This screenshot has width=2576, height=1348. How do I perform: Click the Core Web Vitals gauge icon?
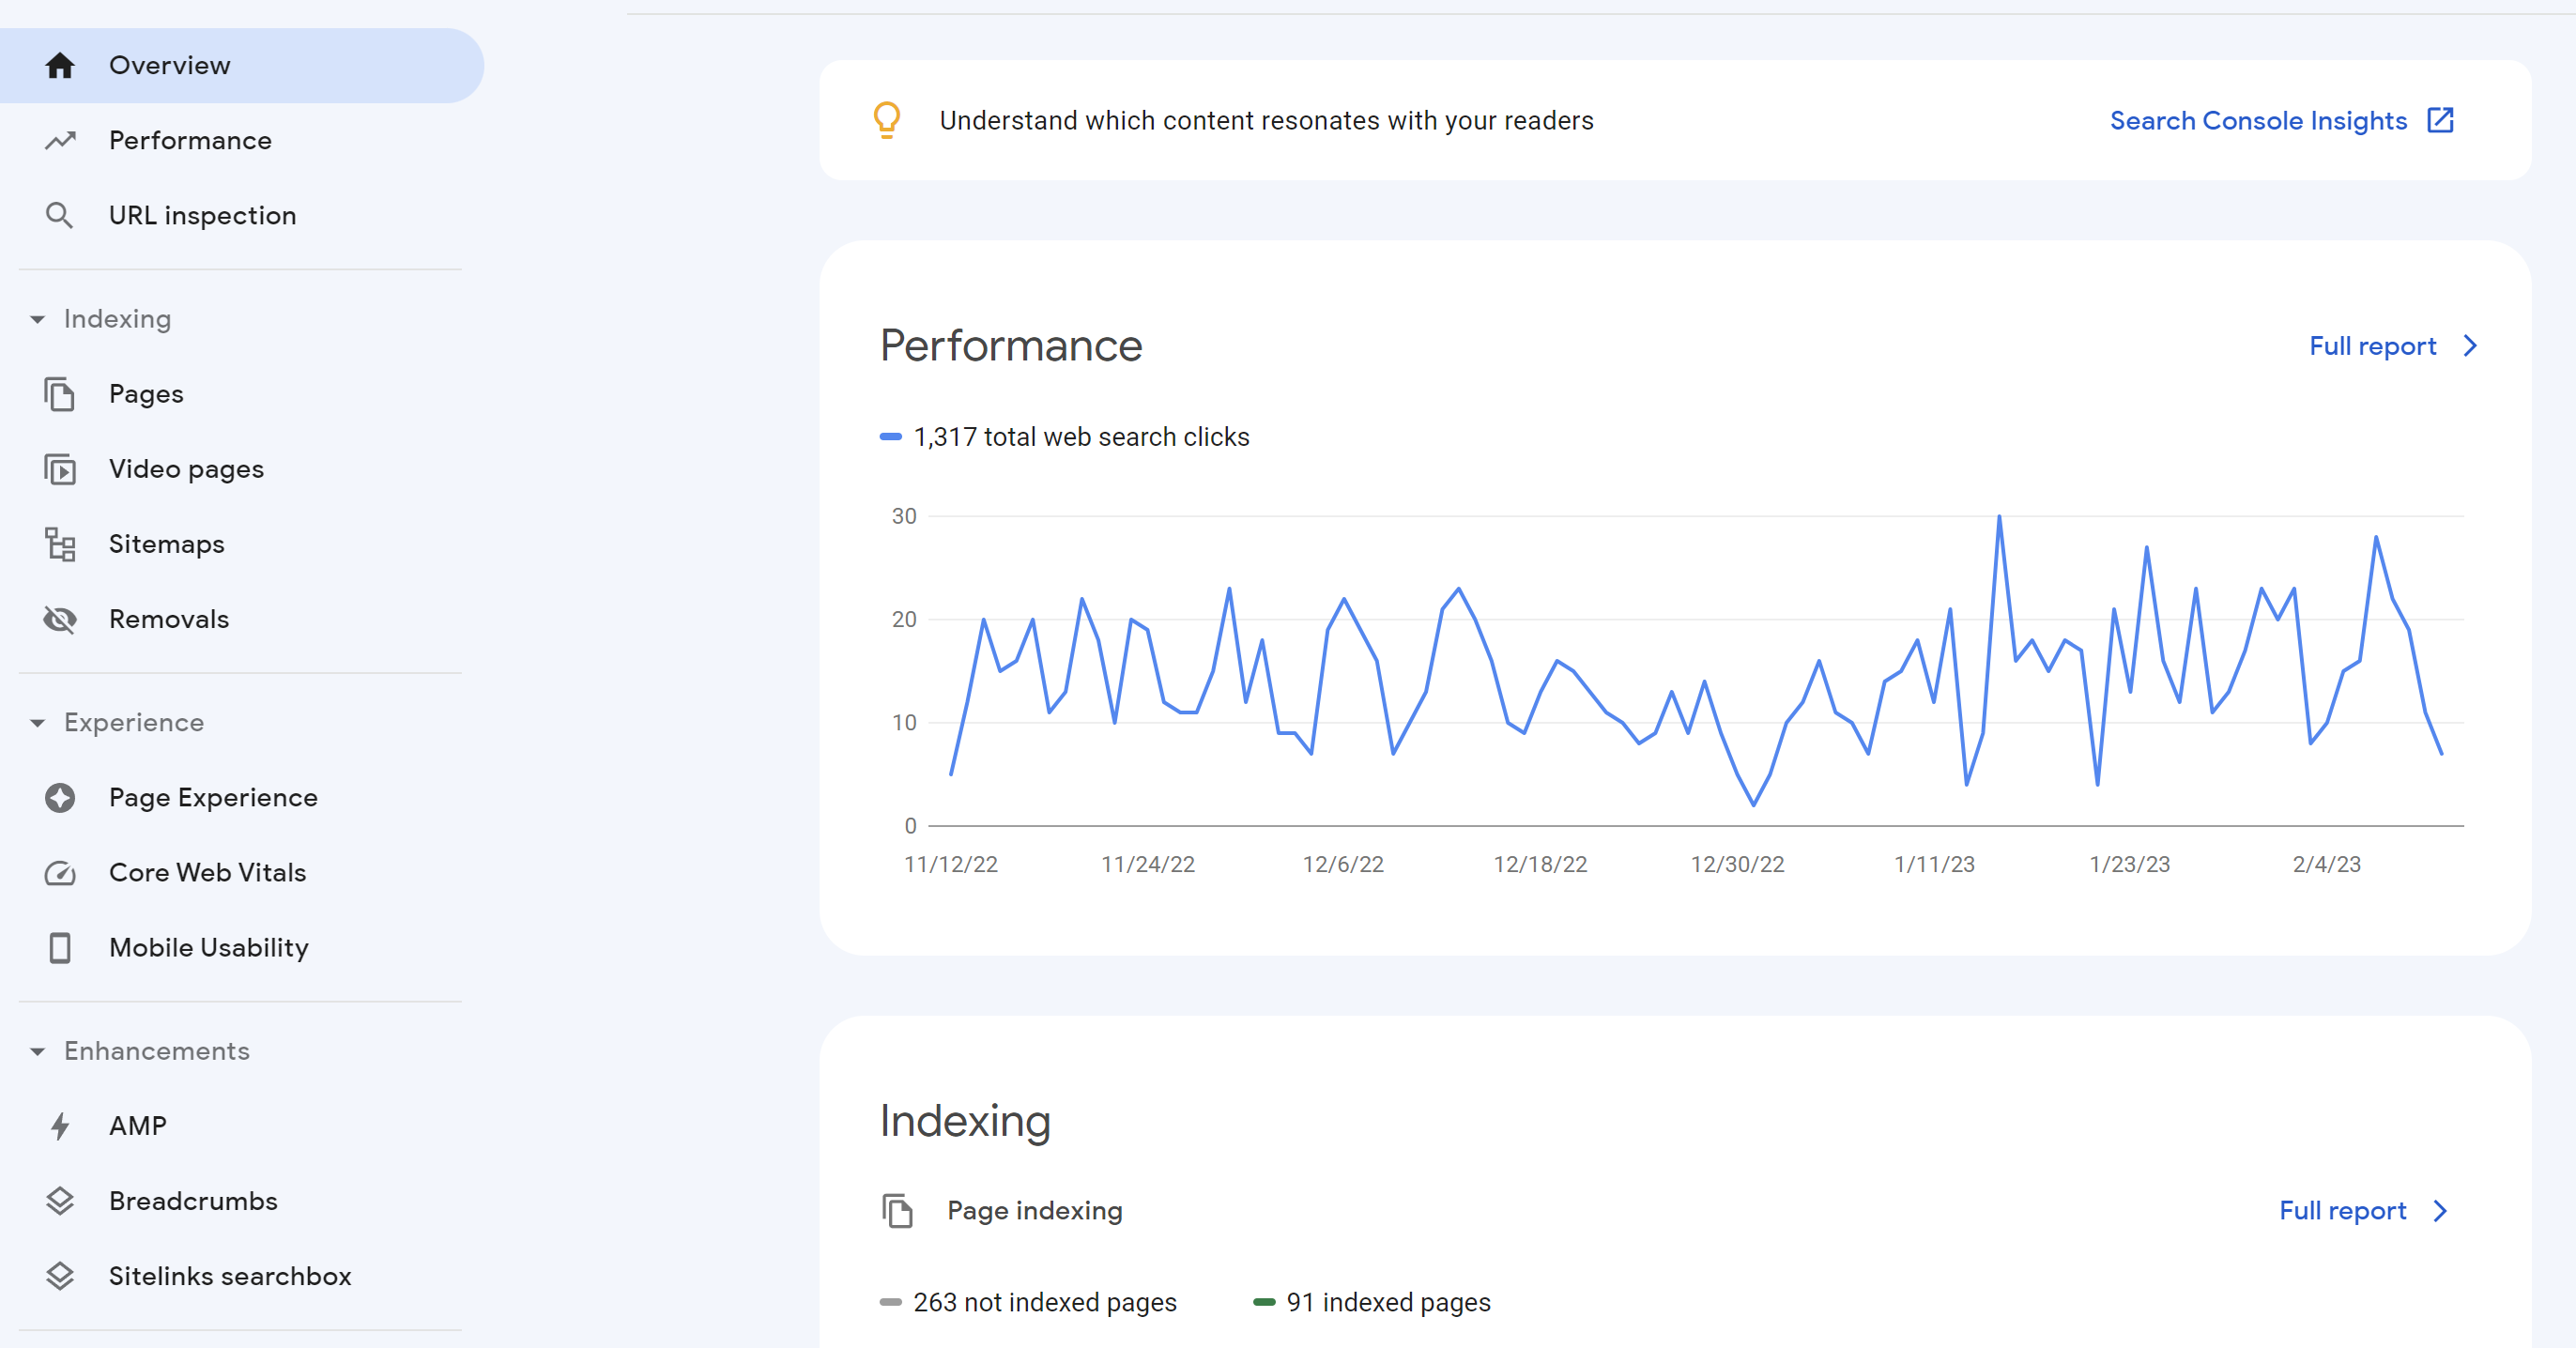[x=60, y=872]
